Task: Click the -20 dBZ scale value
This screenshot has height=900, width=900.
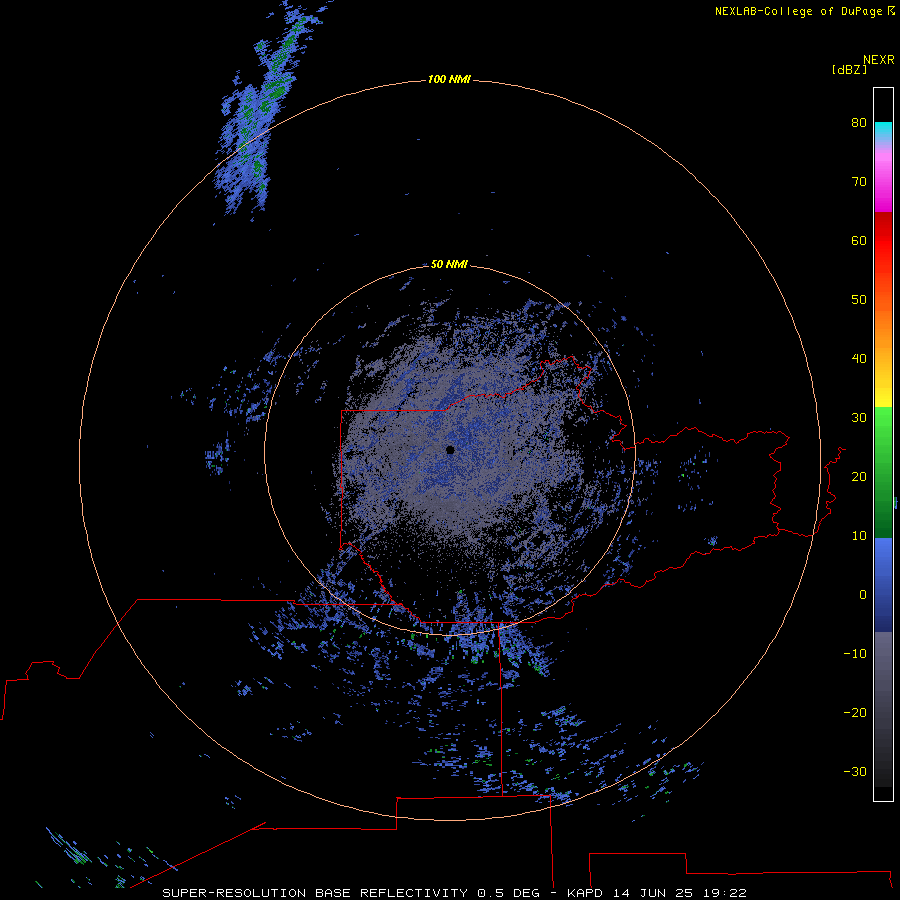Action: point(855,713)
